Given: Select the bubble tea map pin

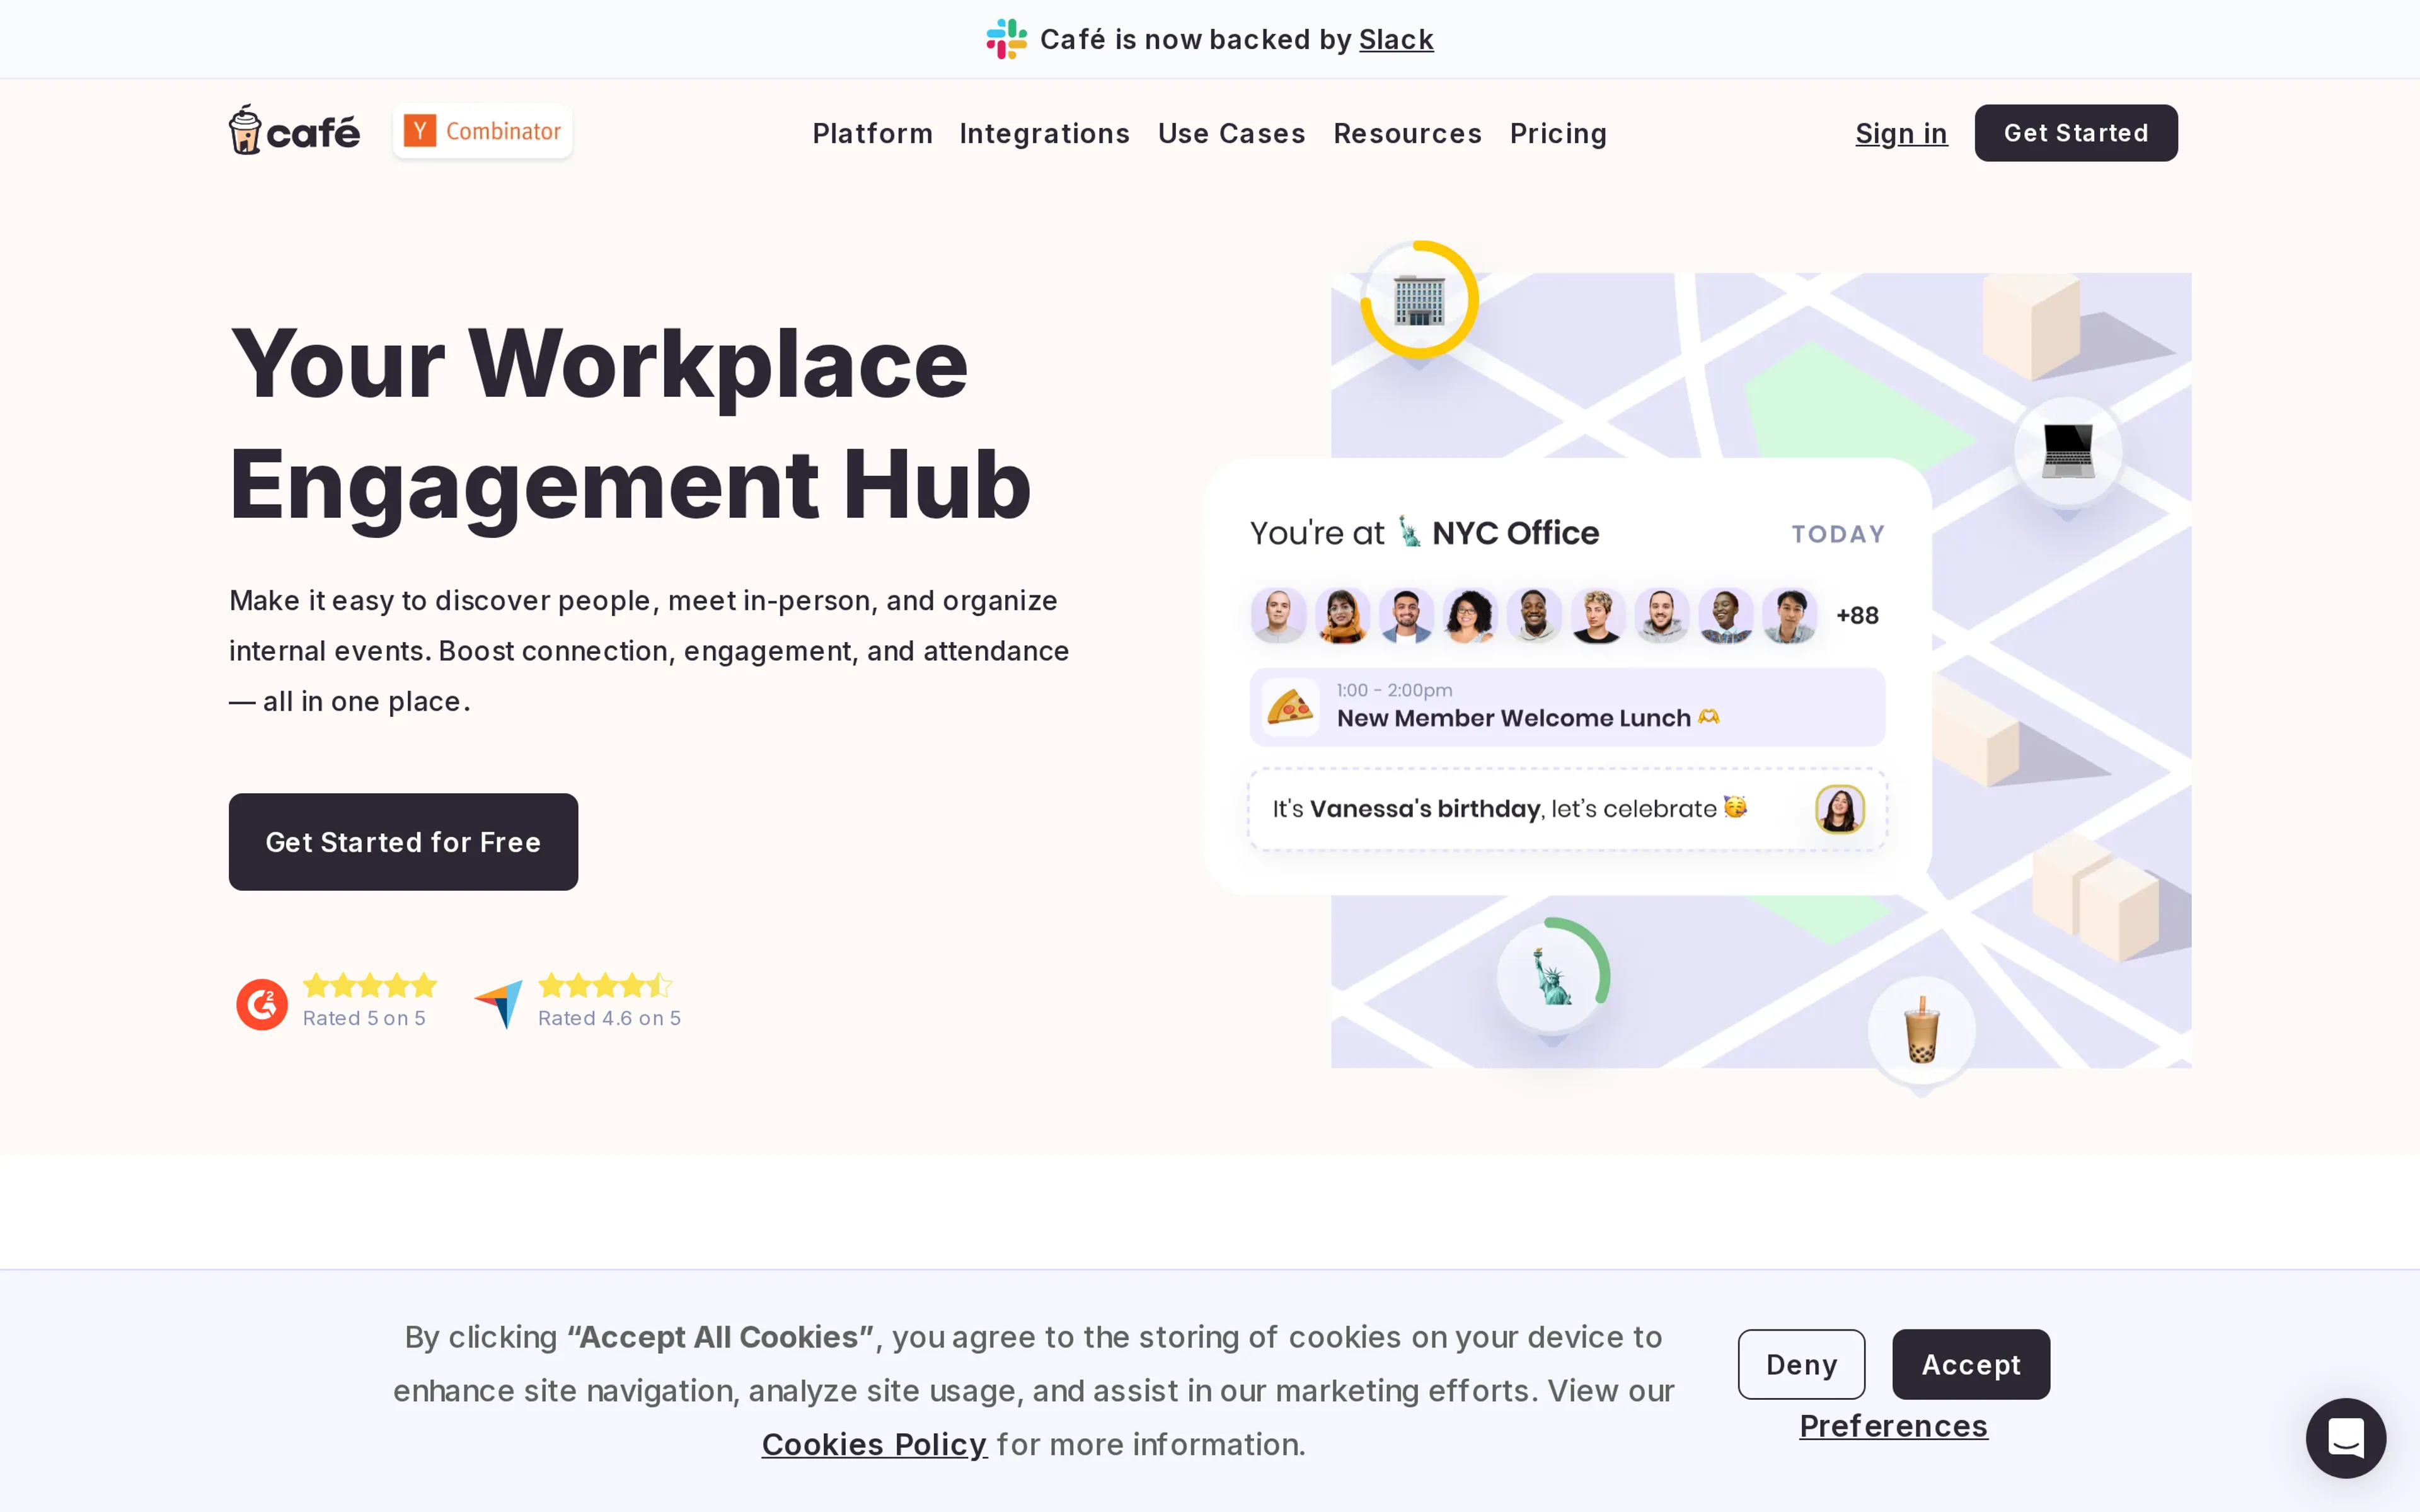Looking at the screenshot, I should 1921,1030.
